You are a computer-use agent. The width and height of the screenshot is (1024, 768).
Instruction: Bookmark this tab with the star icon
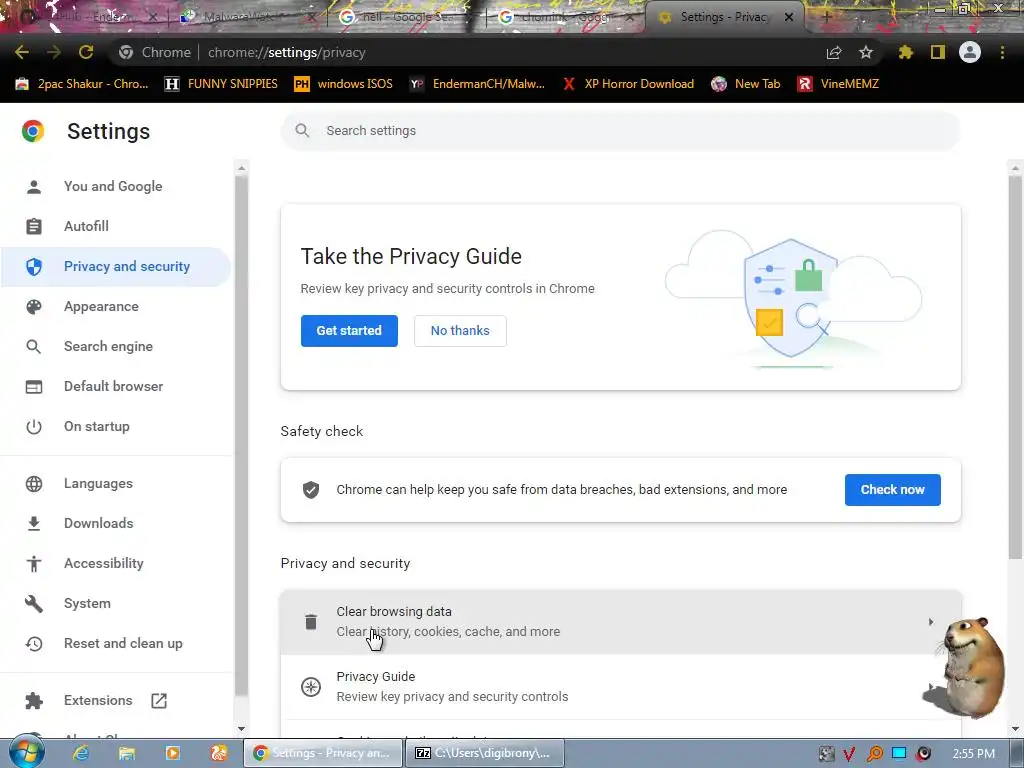(866, 52)
